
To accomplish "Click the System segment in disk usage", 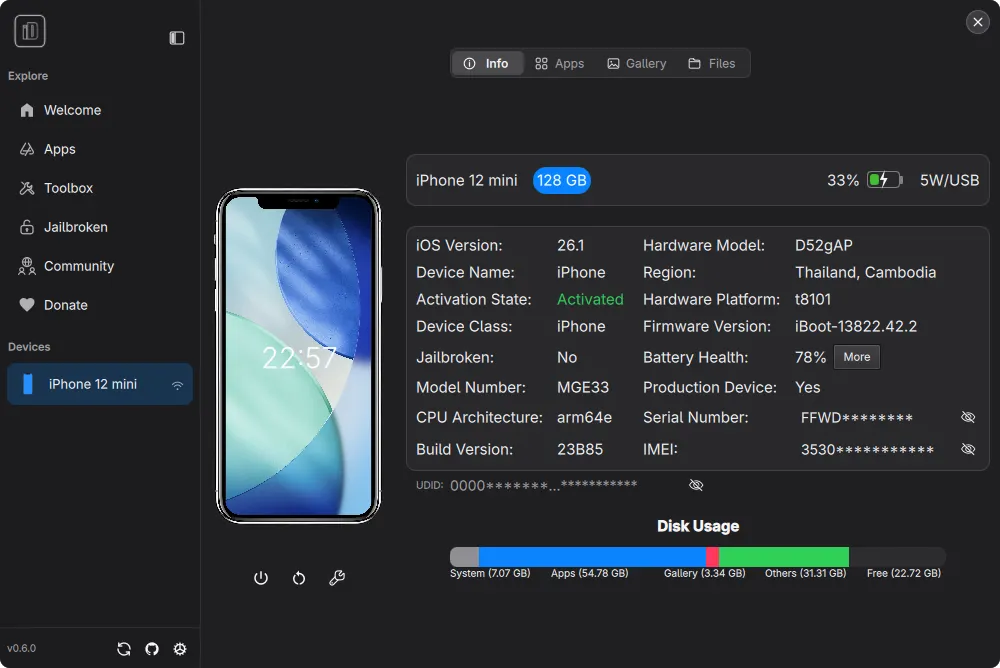I will [x=464, y=557].
